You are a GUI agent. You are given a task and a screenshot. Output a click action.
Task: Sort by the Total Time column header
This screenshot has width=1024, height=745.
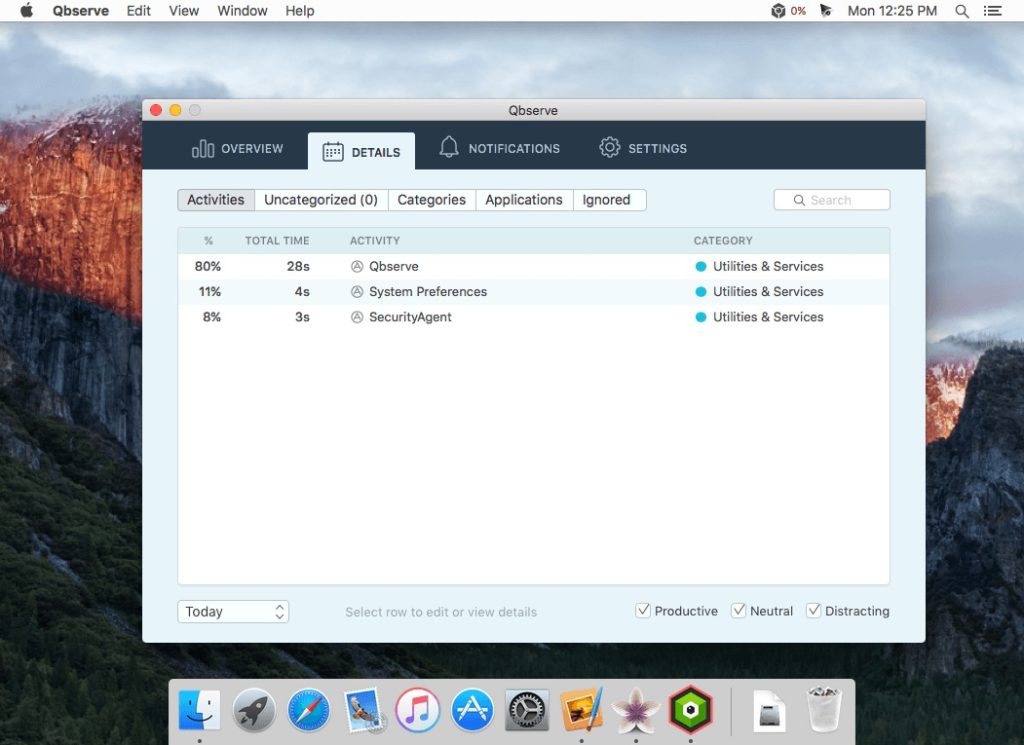click(277, 240)
